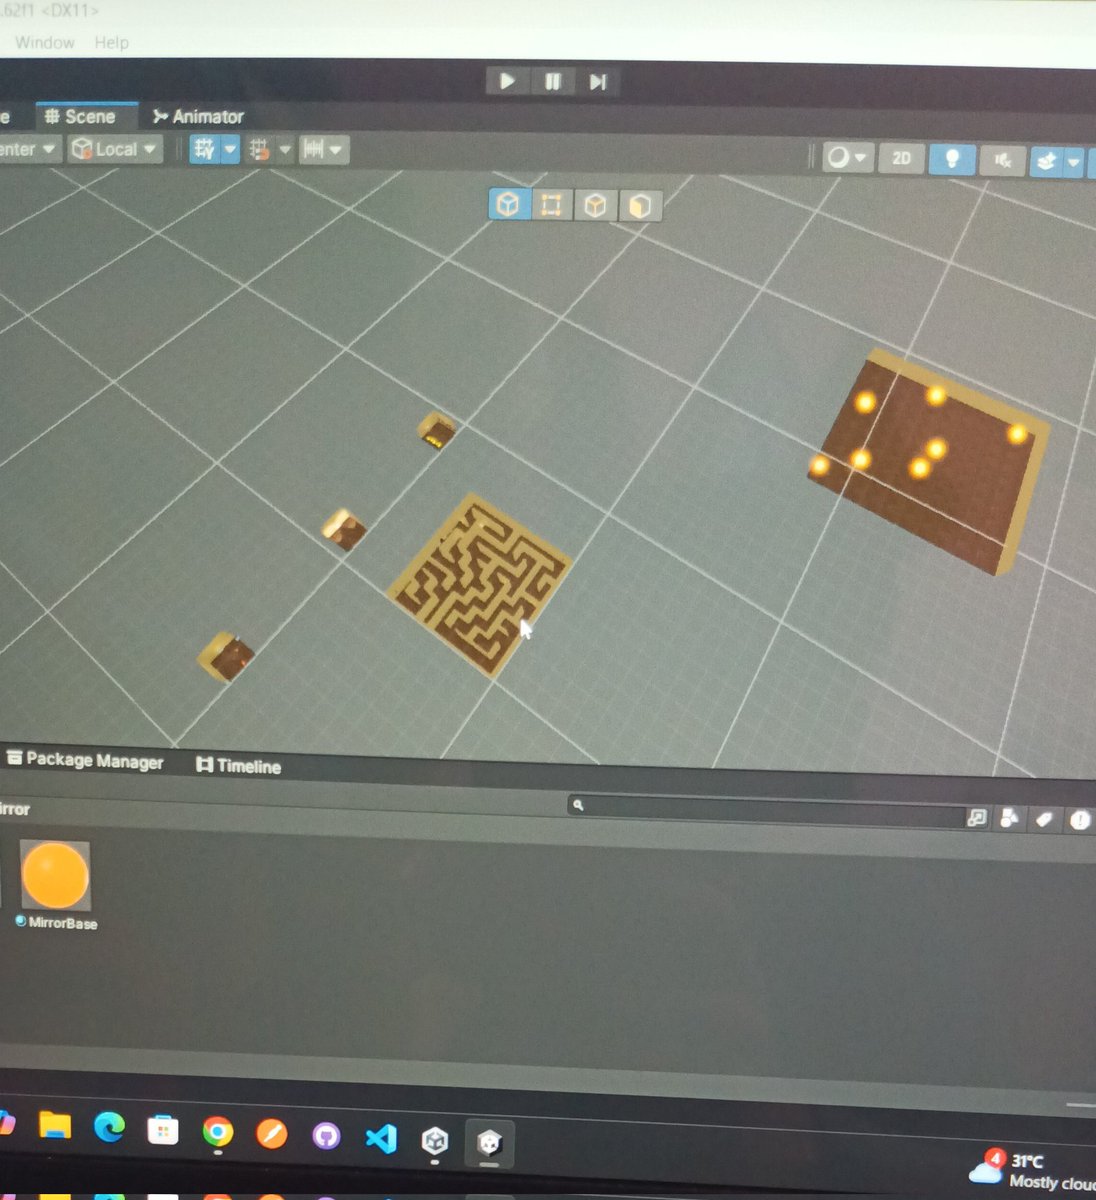Image resolution: width=1096 pixels, height=1200 pixels.
Task: Toggle scene view lighting
Action: click(951, 160)
